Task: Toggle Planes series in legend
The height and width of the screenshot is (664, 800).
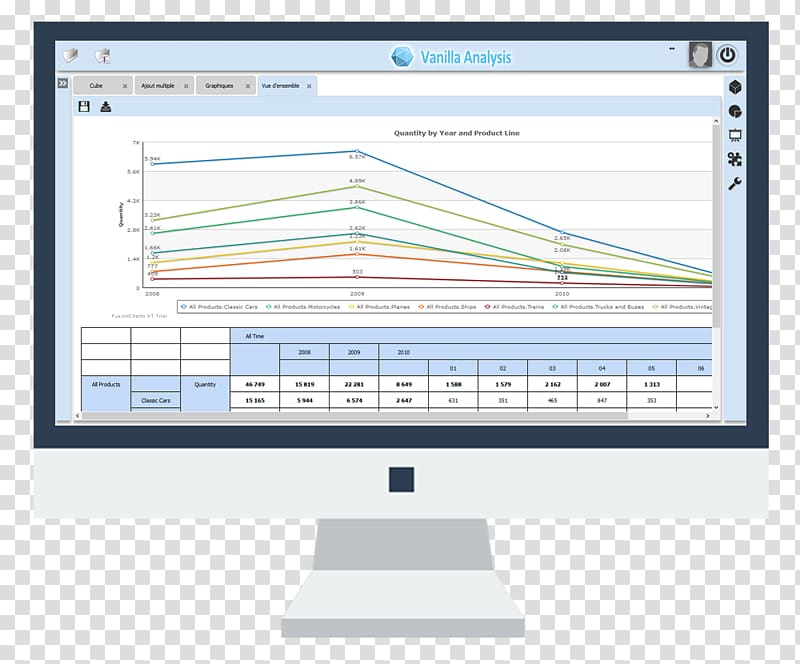Action: click(x=379, y=307)
